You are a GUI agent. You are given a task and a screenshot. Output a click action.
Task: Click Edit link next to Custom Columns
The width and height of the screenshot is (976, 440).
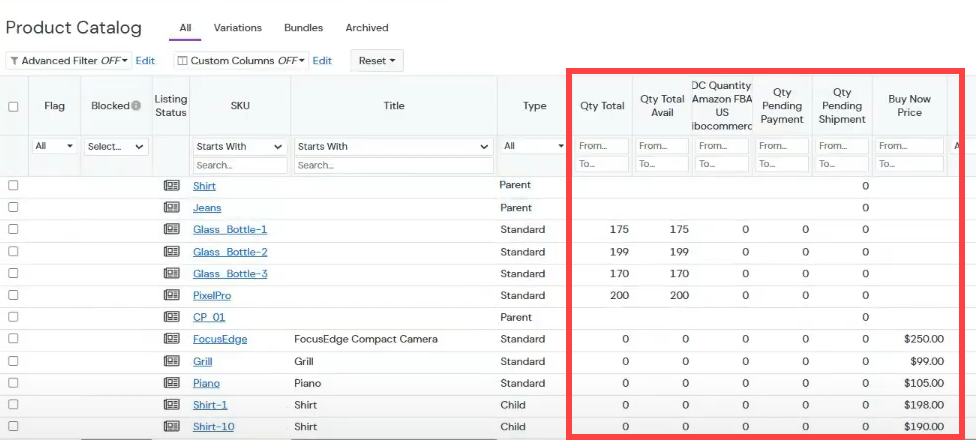click(x=322, y=61)
